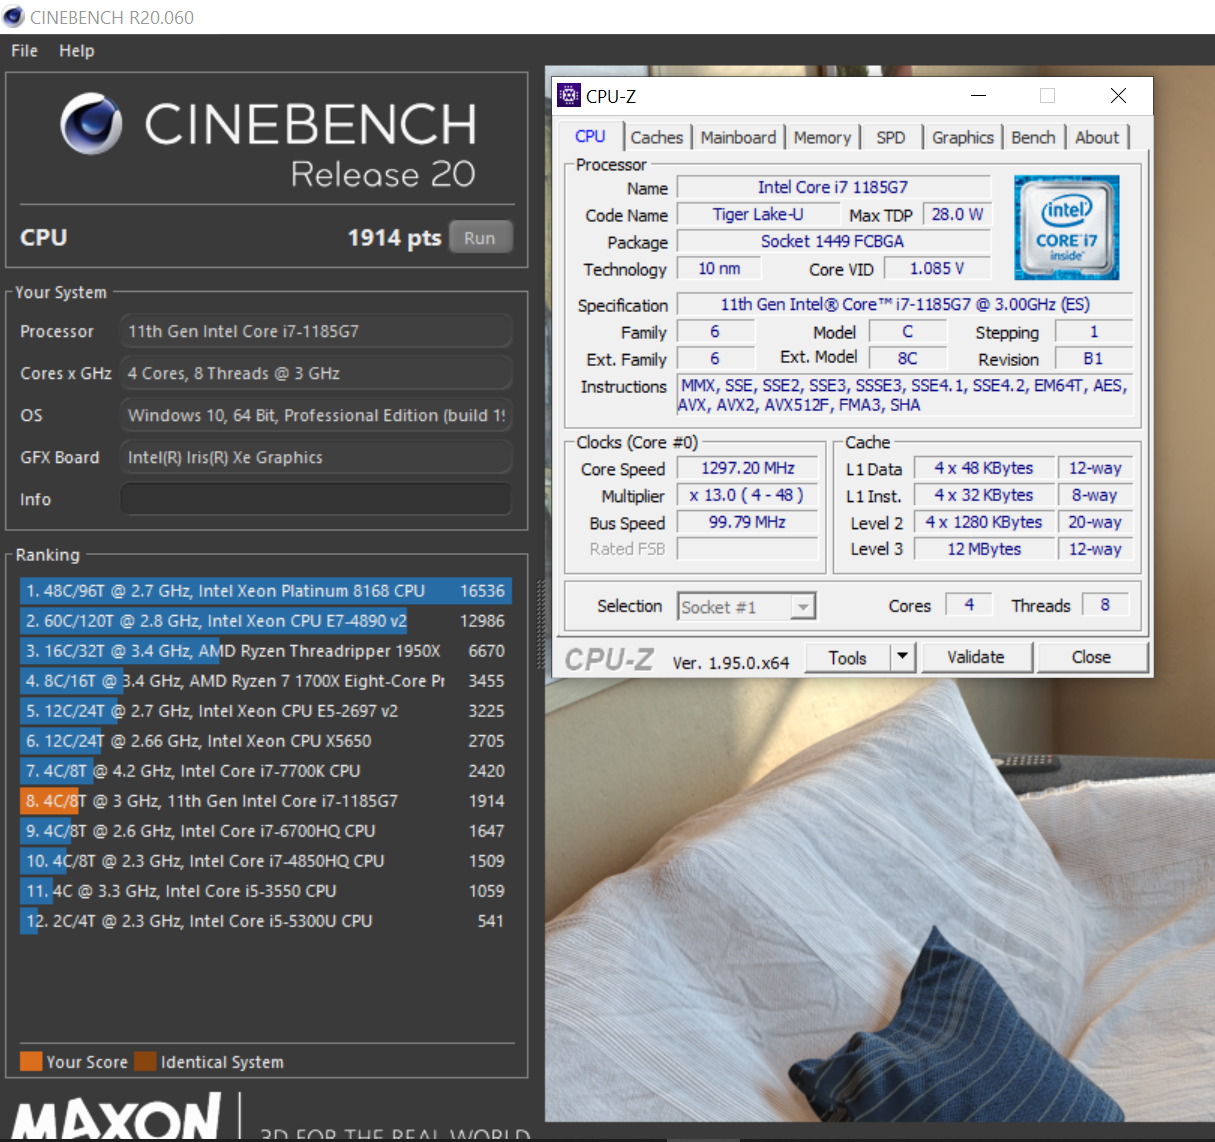
Task: Click the Cores count value 4 in CPU-Z
Action: click(x=969, y=605)
